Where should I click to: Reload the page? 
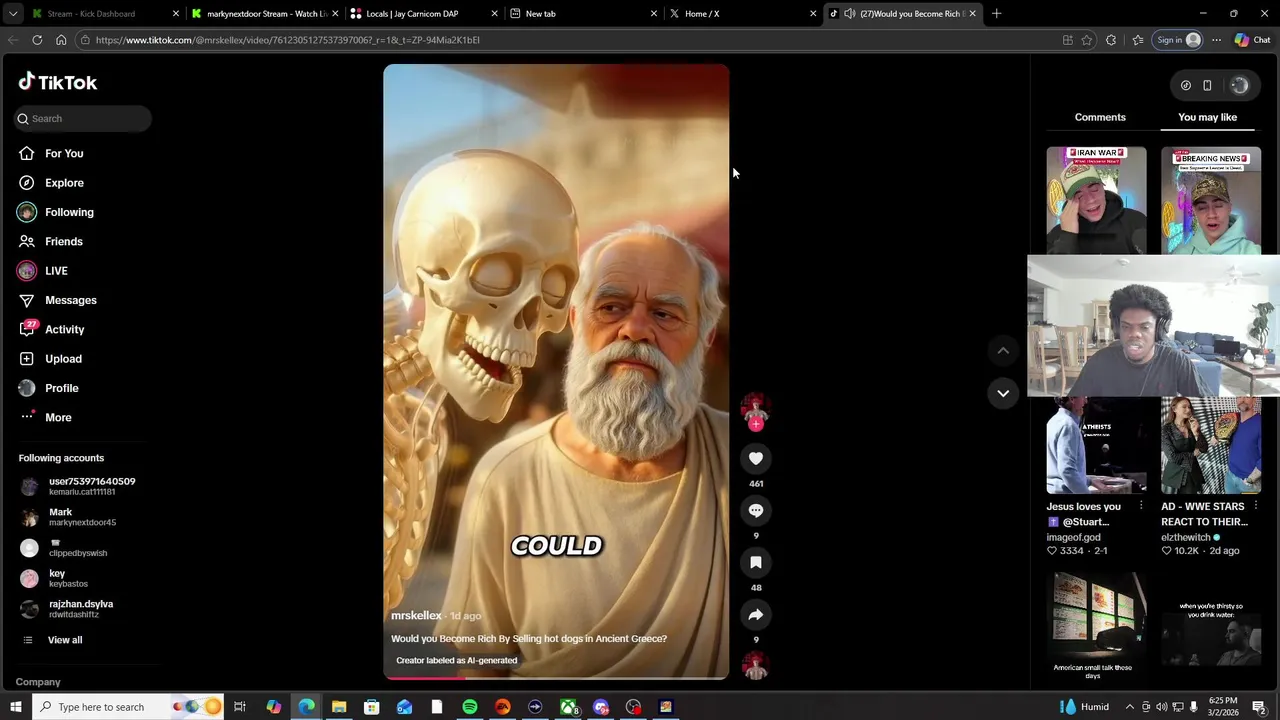pos(37,40)
